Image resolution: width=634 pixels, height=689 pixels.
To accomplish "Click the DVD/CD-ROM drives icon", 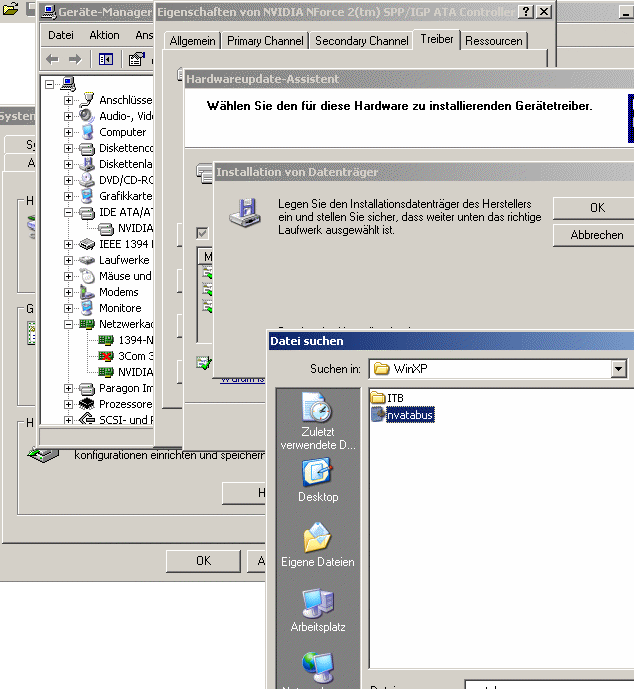I will coord(87,180).
